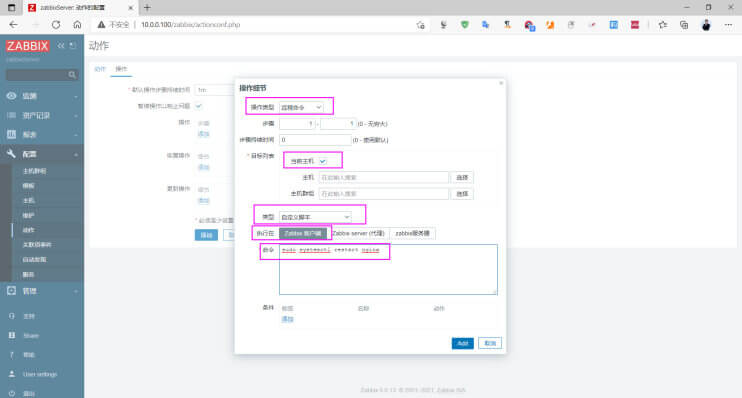
Task: Click the Support headset icon in sidebar
Action: tap(12, 316)
